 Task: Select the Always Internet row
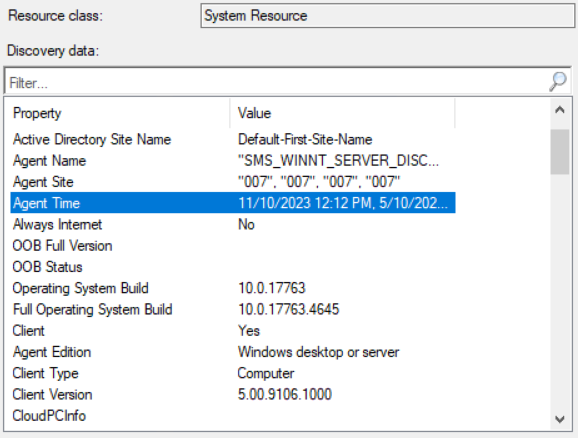[x=233, y=224]
